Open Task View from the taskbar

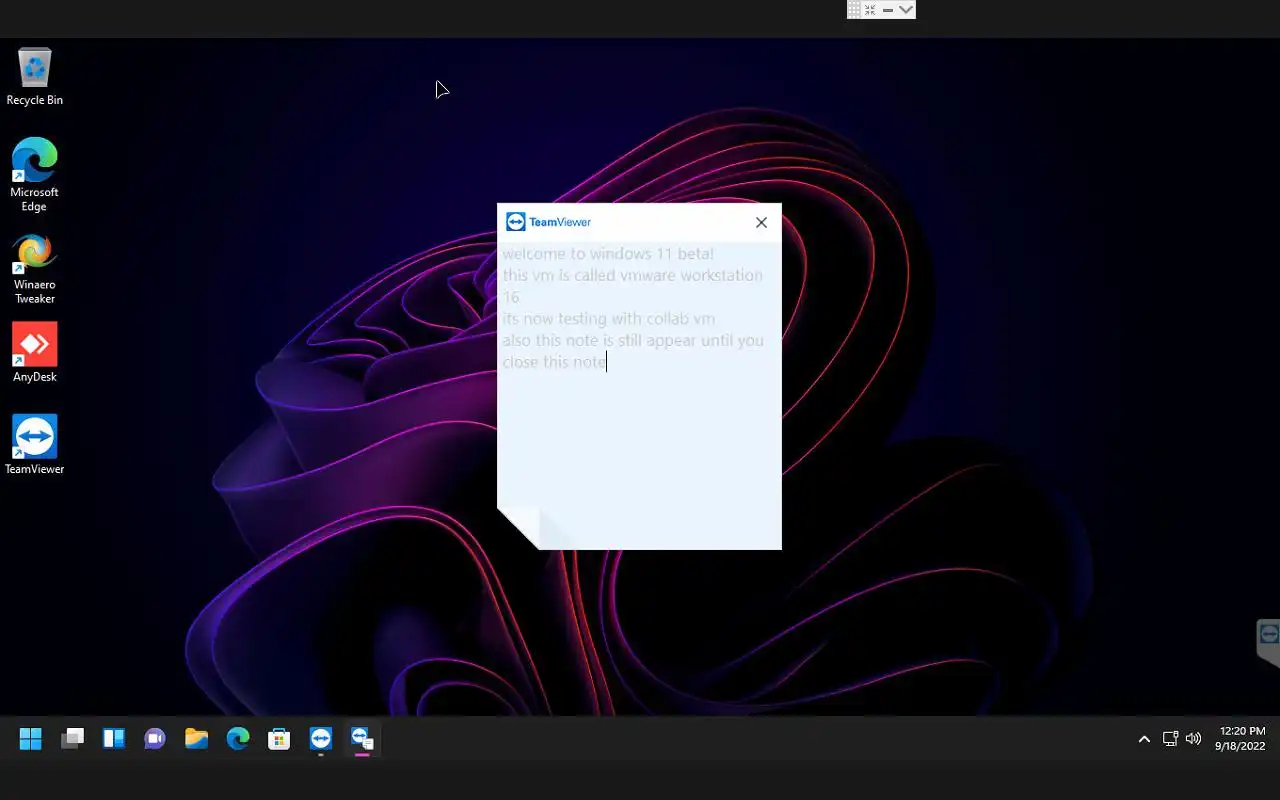(72, 739)
